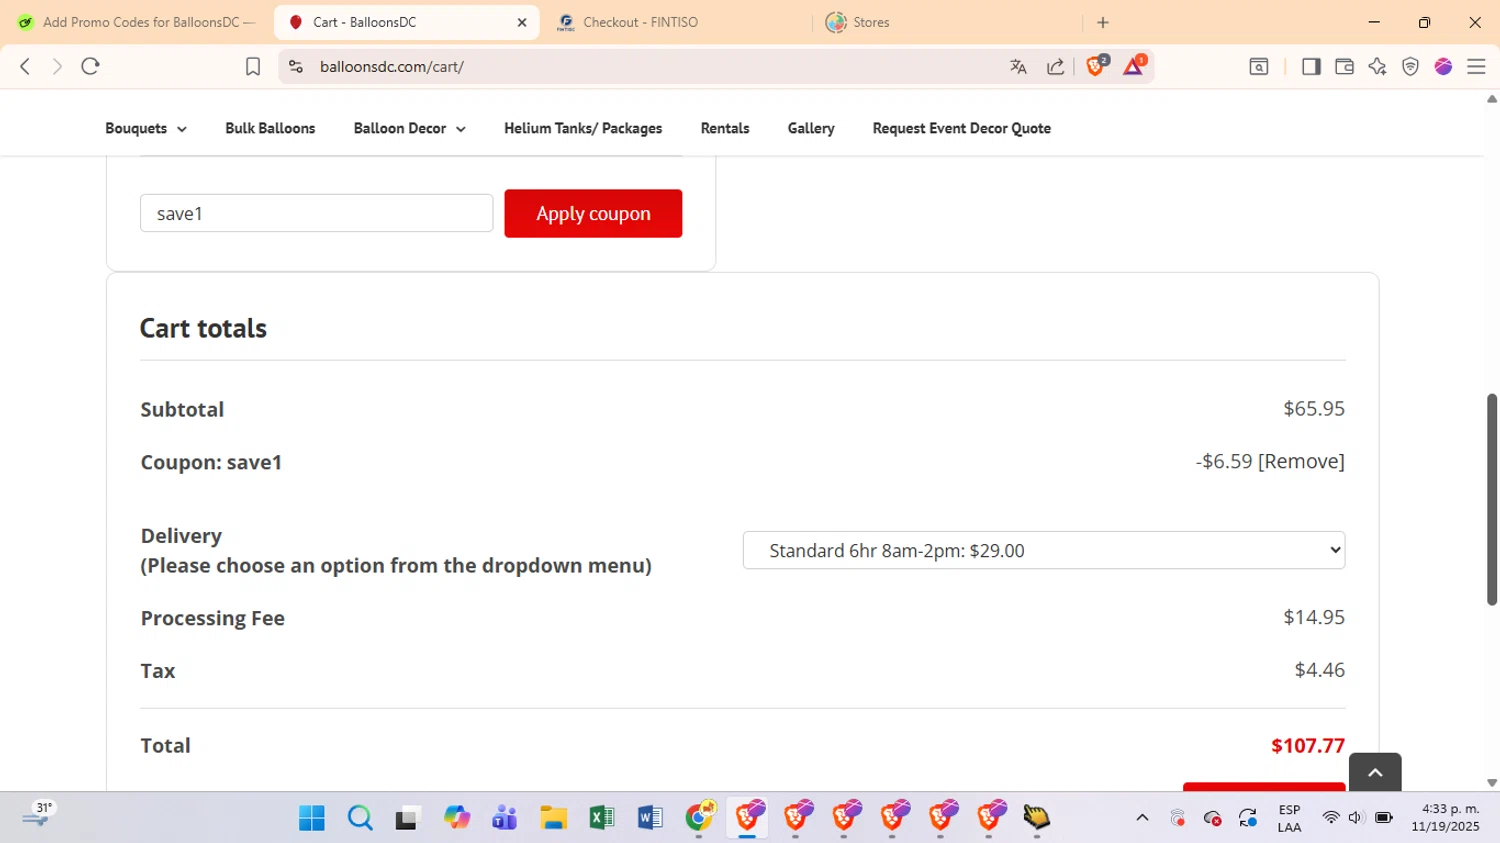1500x843 pixels.
Task: Open Leo AI assistant
Action: 1377,66
